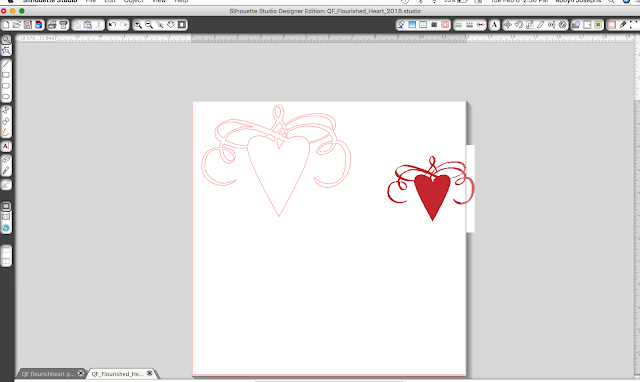Select the Draw a Curve Shape tool
This screenshot has width=640, height=382.
[x=6, y=122]
